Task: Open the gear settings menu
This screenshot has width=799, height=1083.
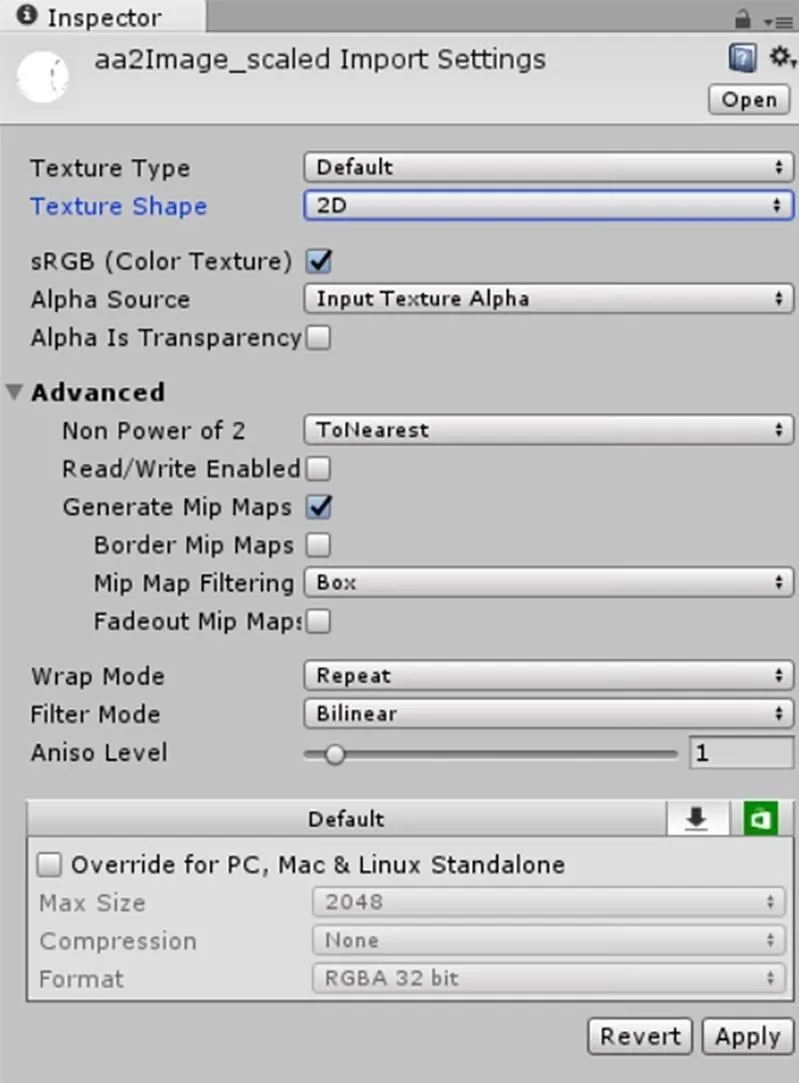Action: (x=782, y=57)
